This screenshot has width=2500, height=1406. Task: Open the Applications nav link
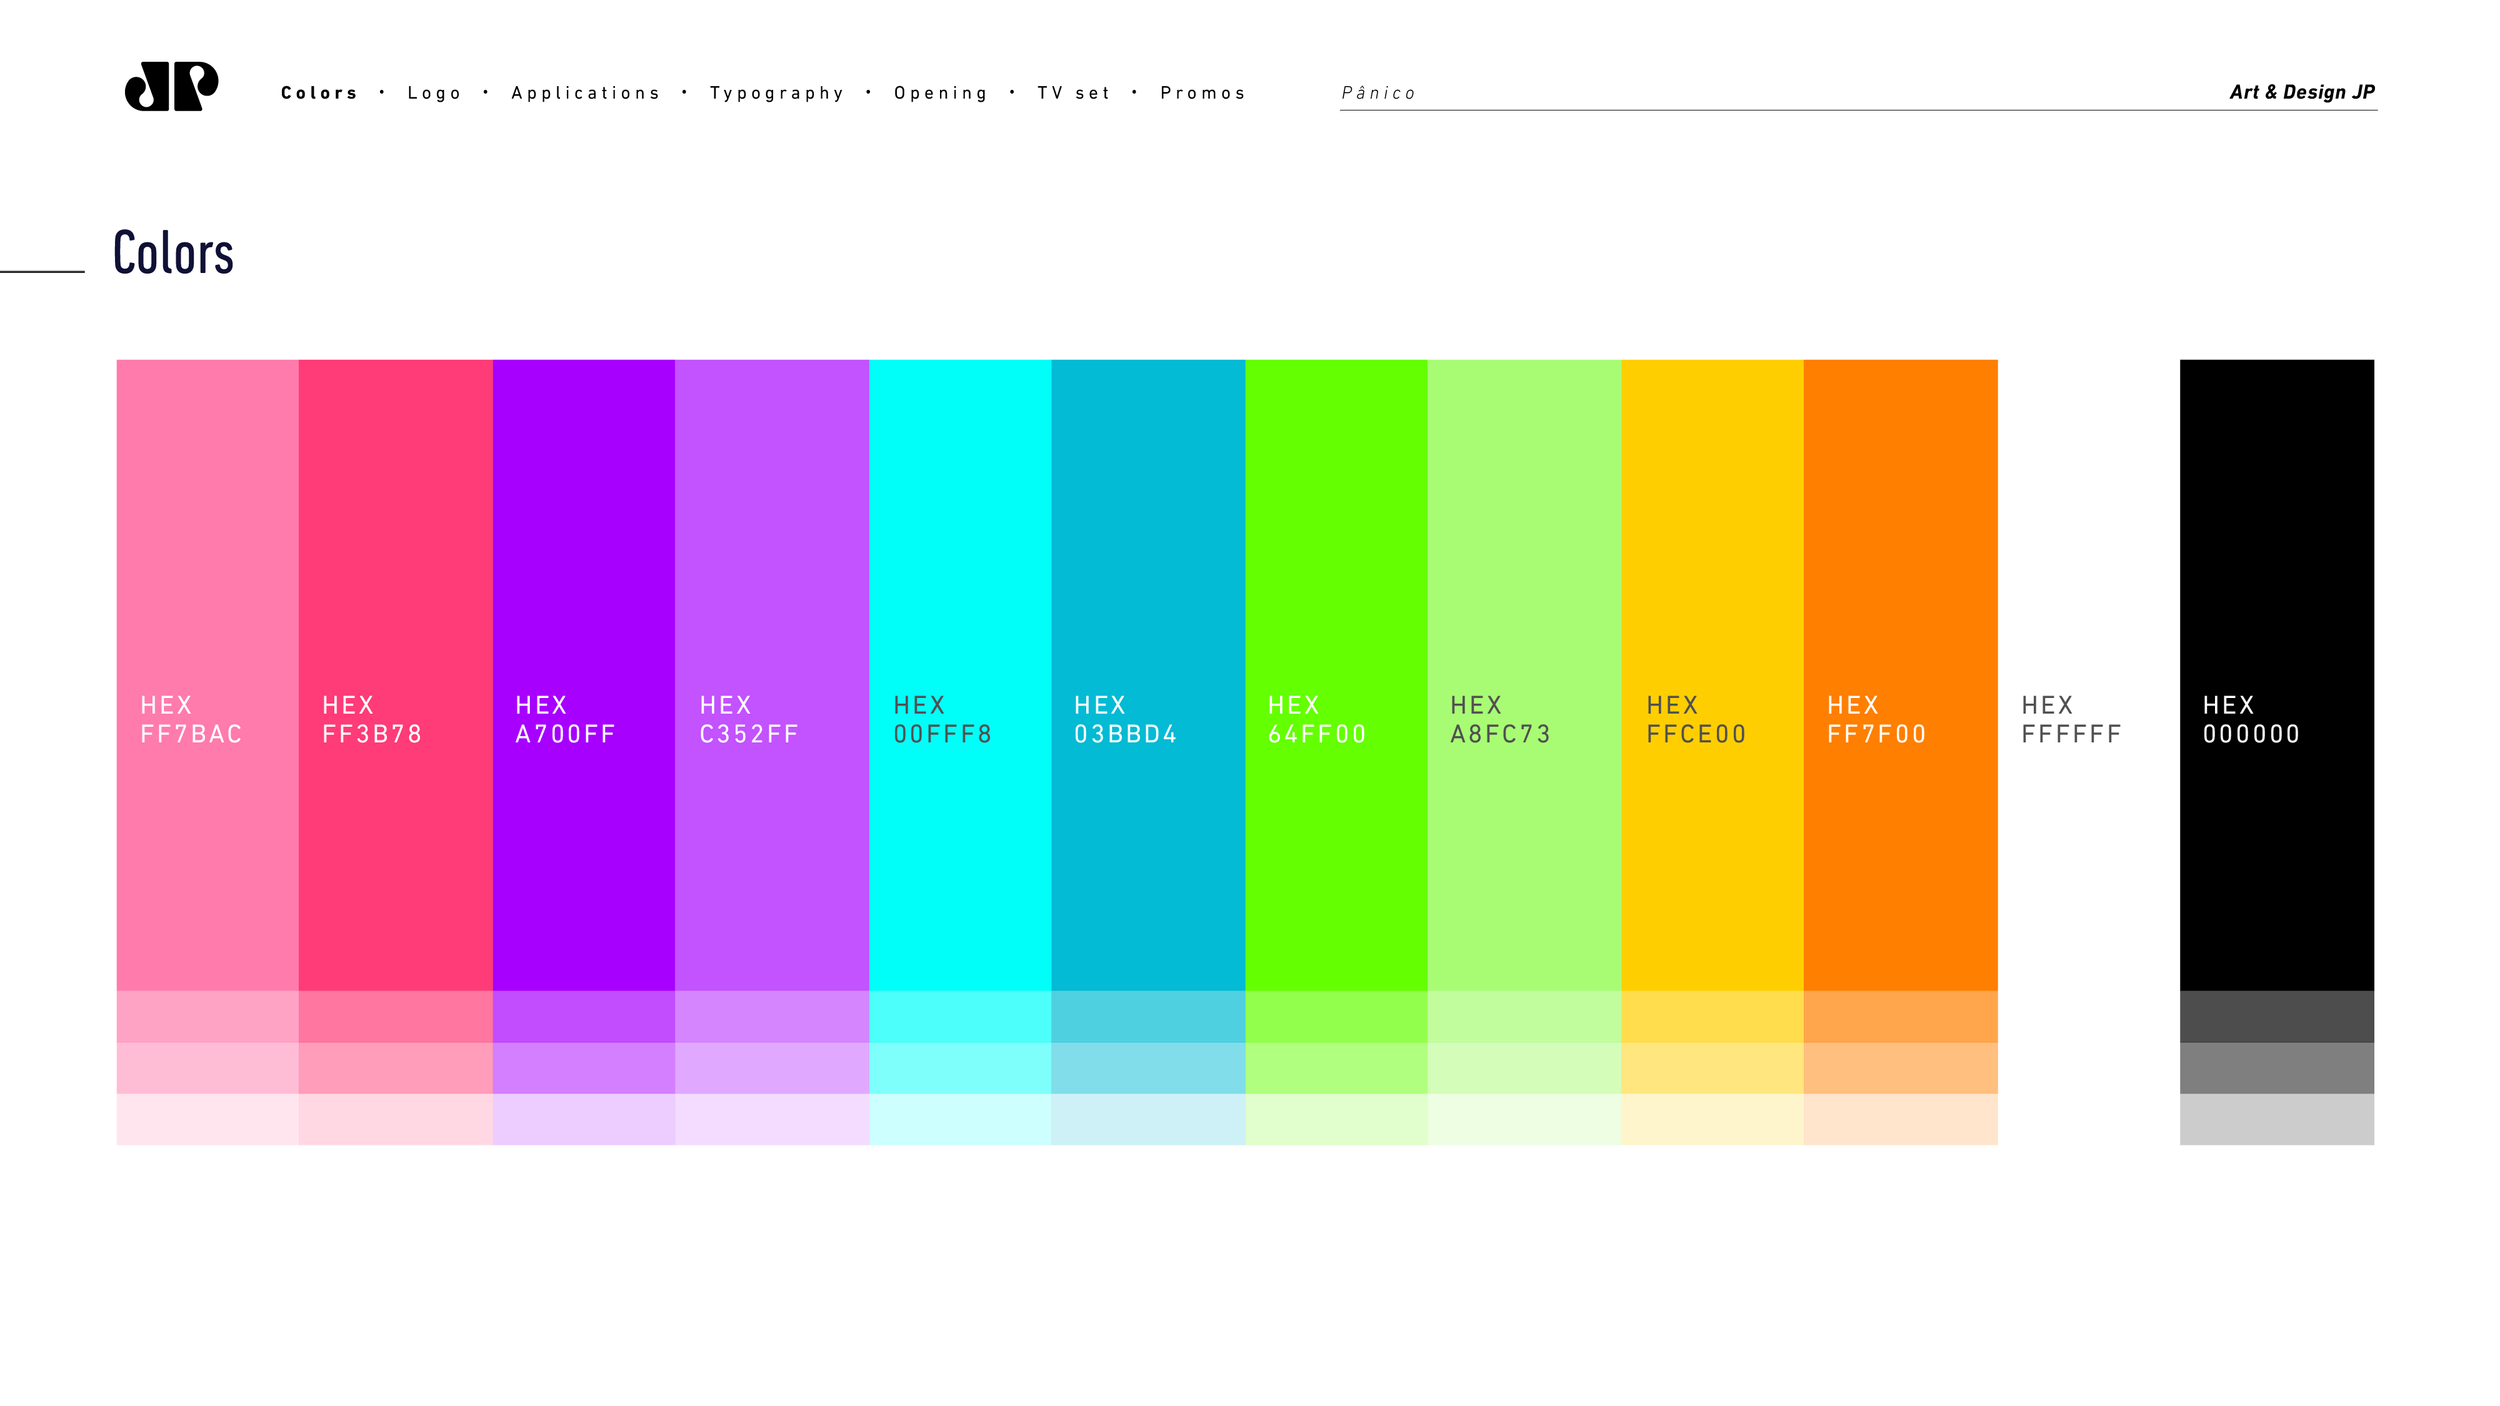coord(586,93)
